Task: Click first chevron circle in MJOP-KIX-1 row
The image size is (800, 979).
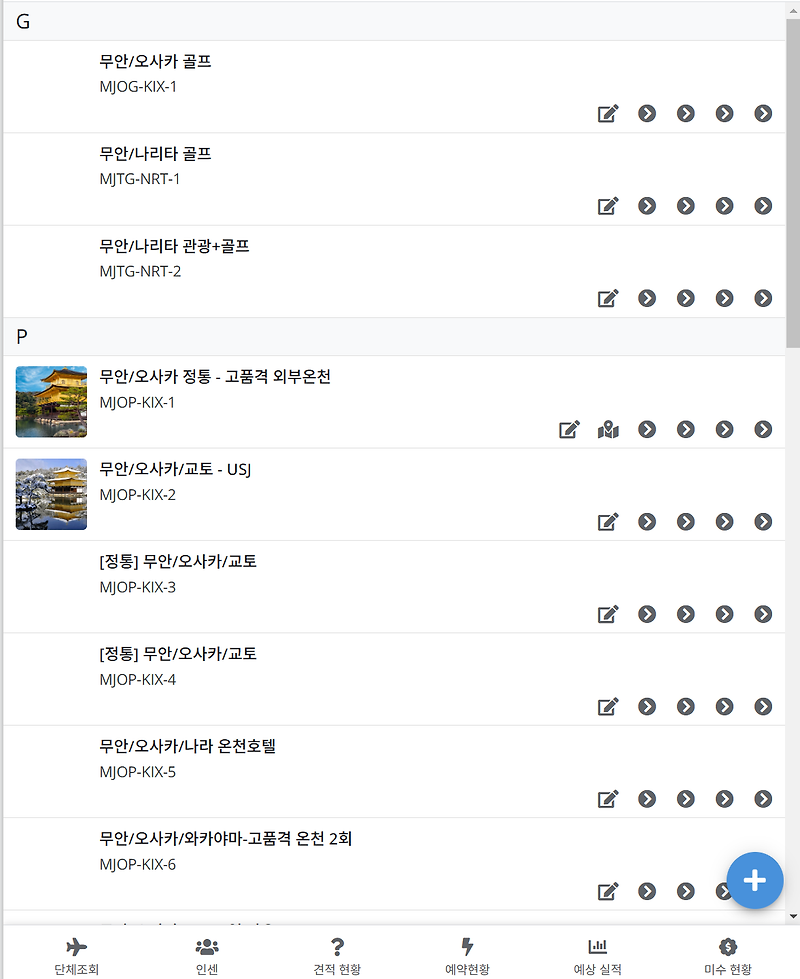Action: (647, 430)
